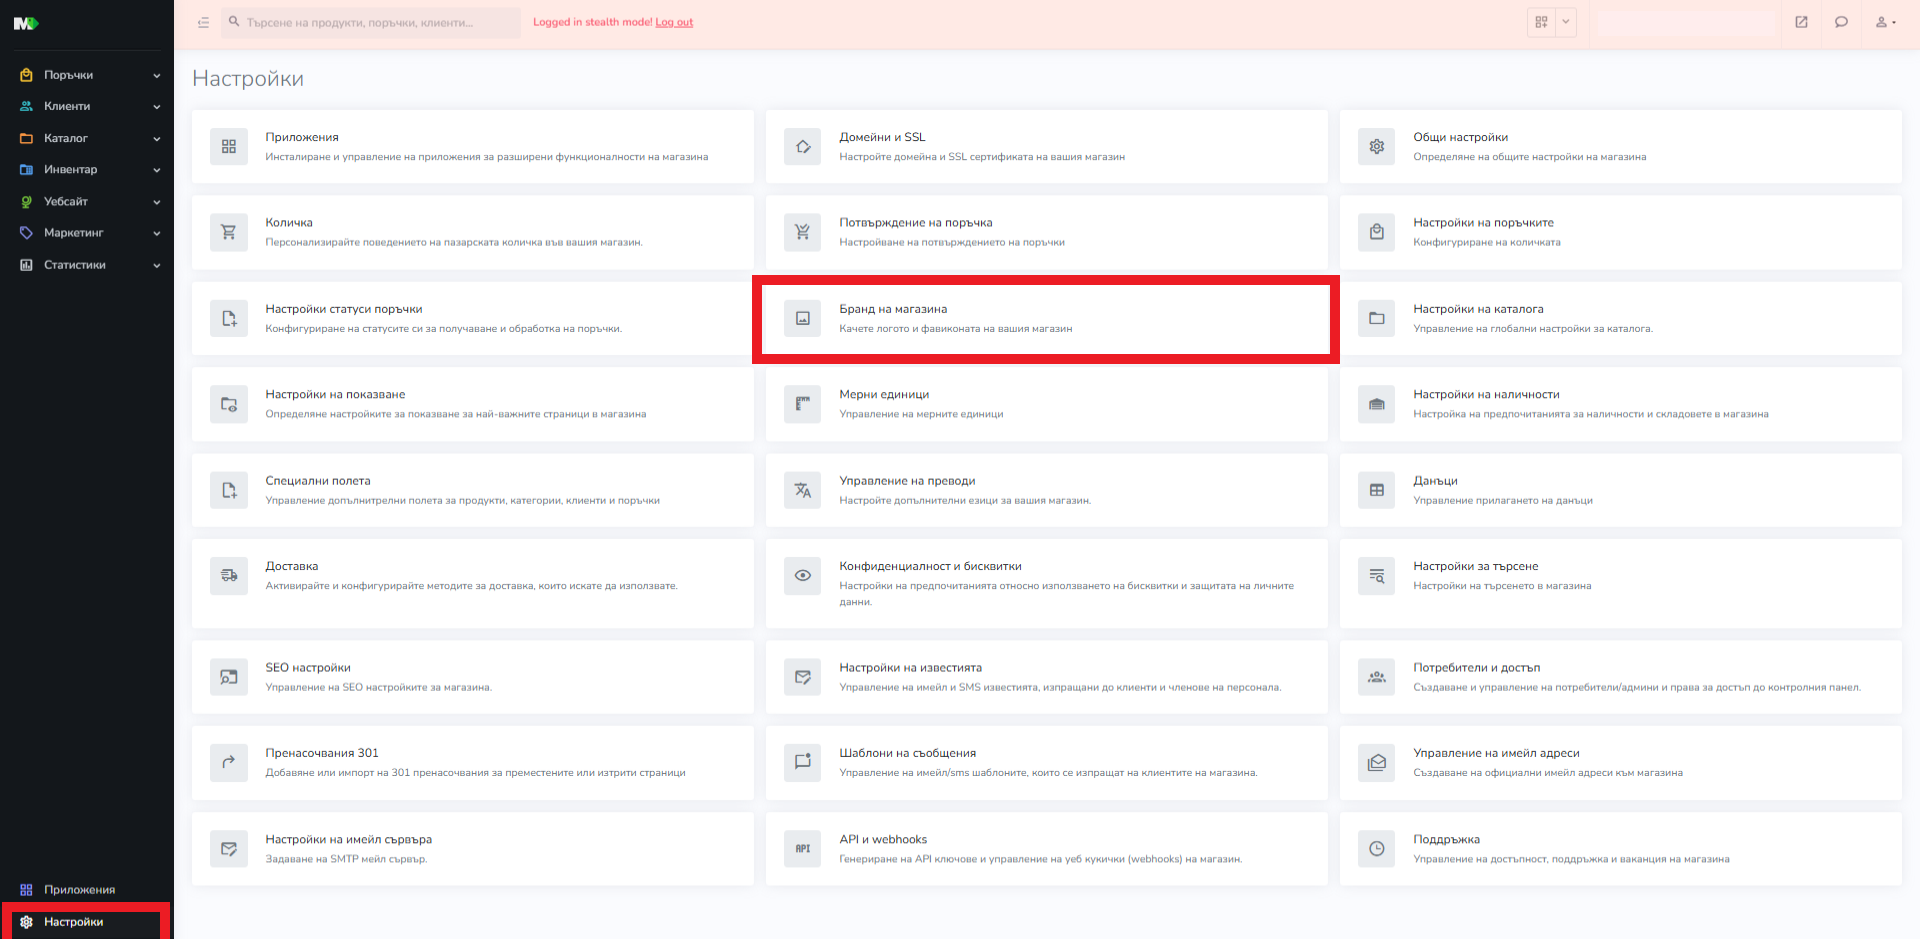
Task: Click the Поддръжка clock icon
Action: 1376,849
